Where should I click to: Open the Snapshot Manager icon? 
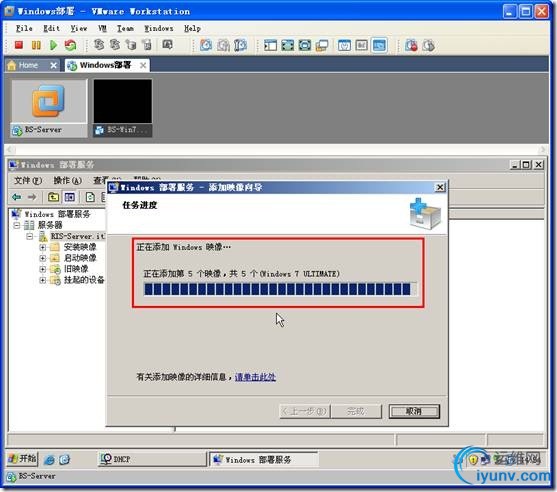point(240,45)
